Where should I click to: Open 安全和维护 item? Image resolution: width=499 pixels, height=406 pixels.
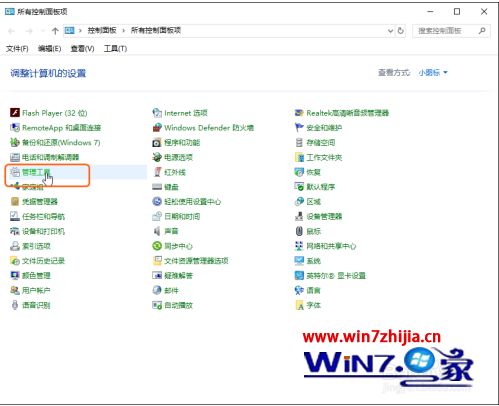[318, 128]
